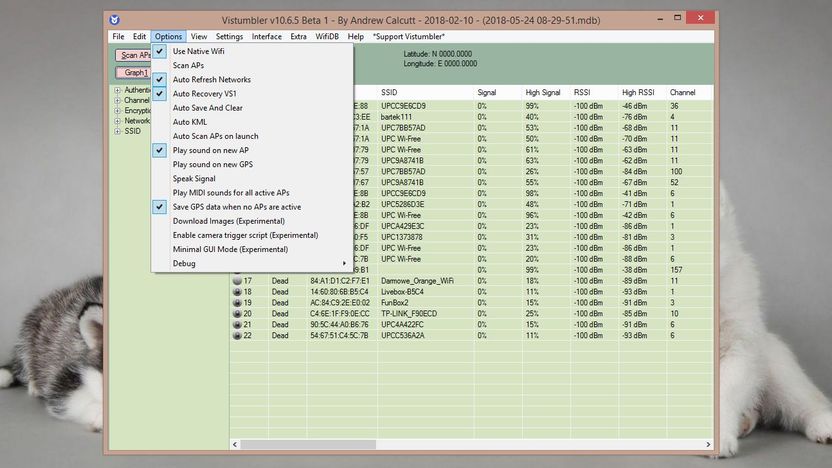Toggle Auto Refresh Networks checkmark
The image size is (832, 468).
click(159, 80)
